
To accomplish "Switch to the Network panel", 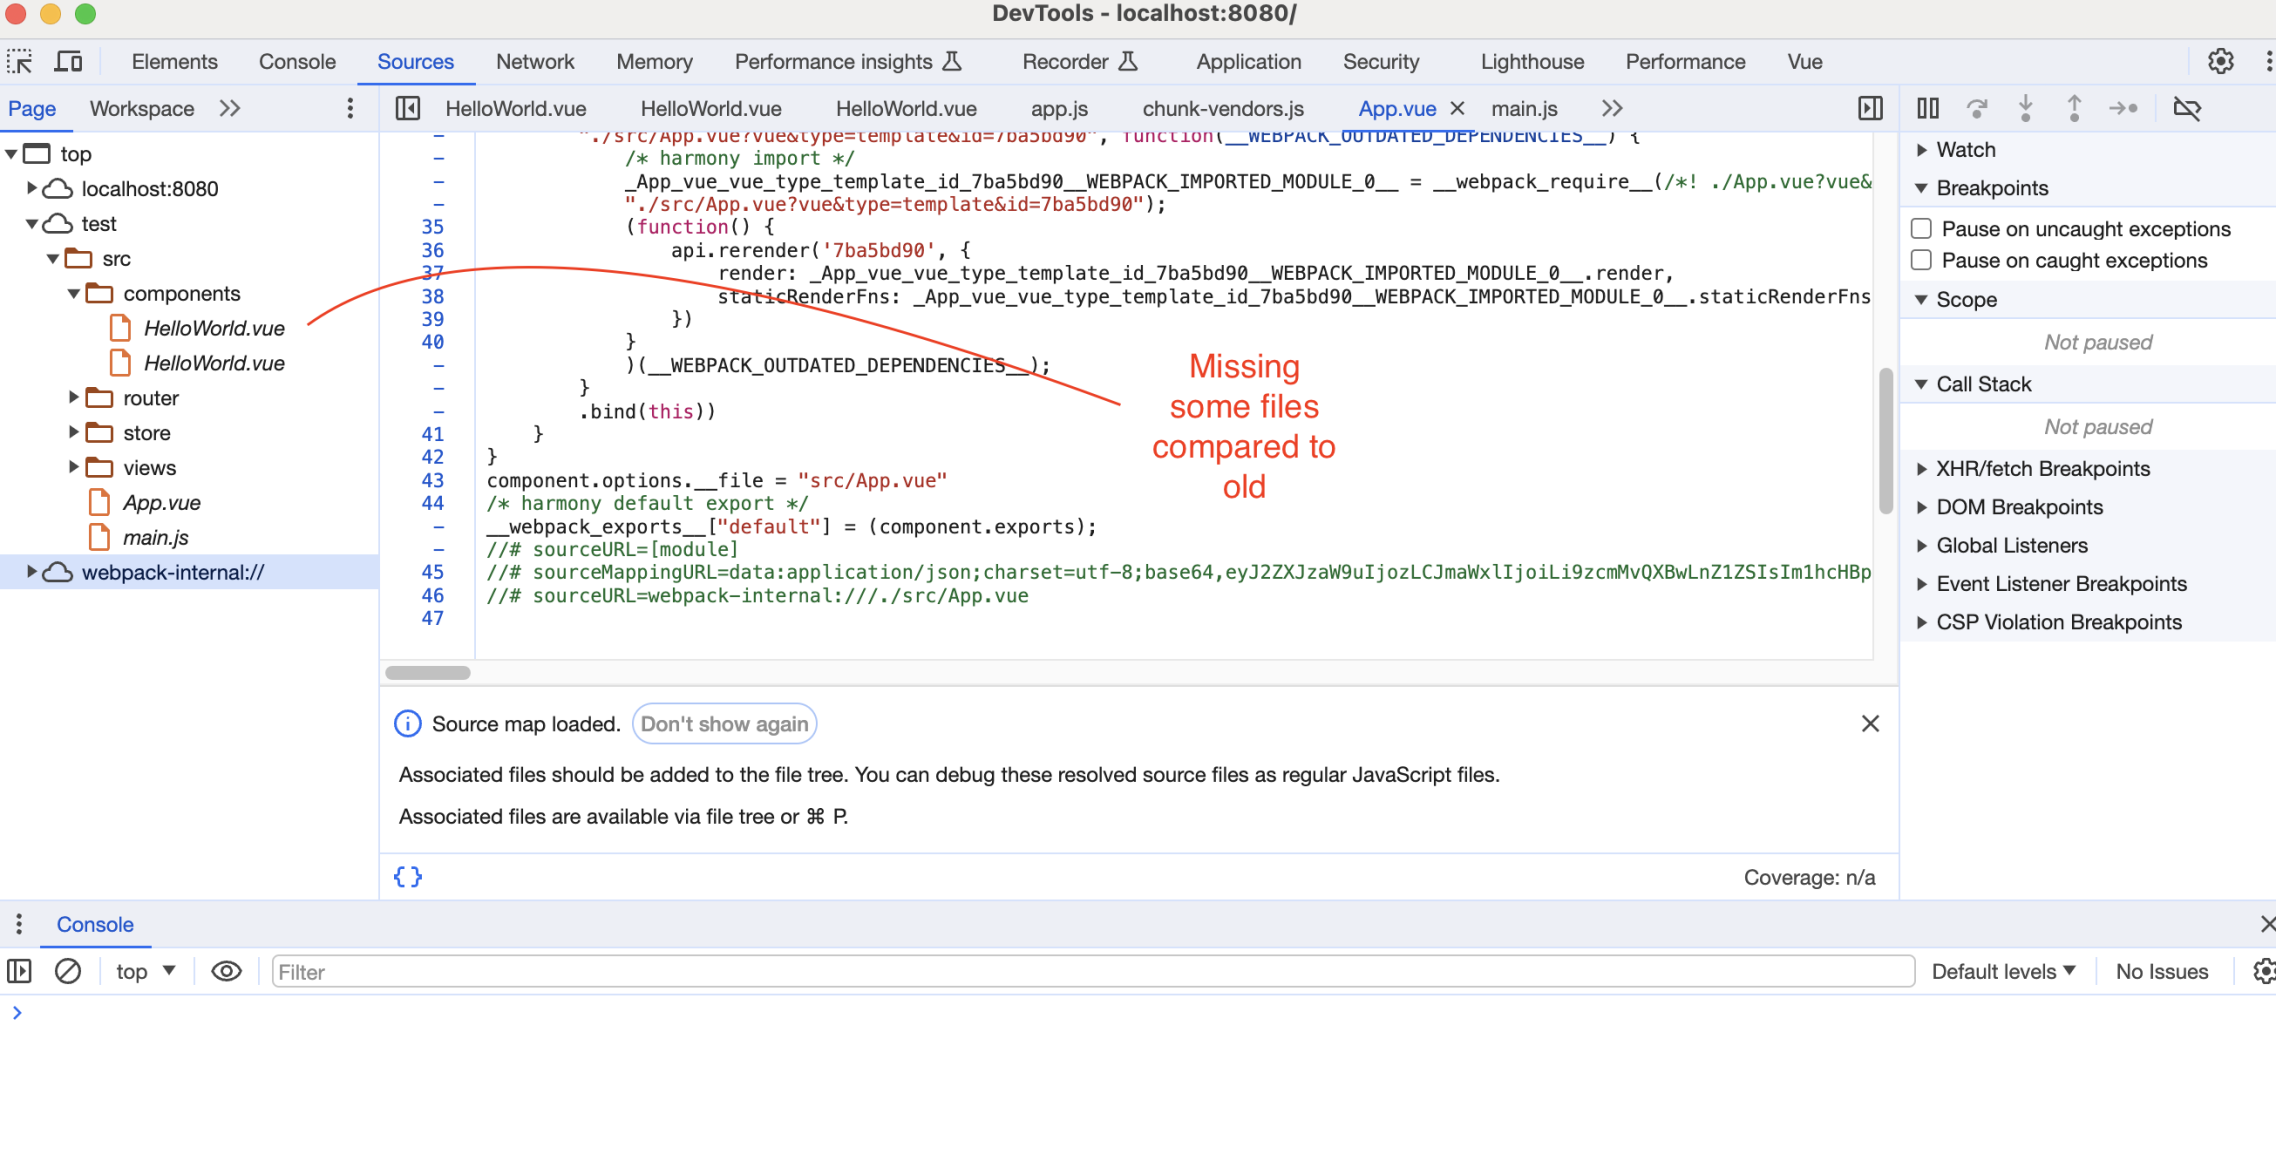I will [x=535, y=61].
